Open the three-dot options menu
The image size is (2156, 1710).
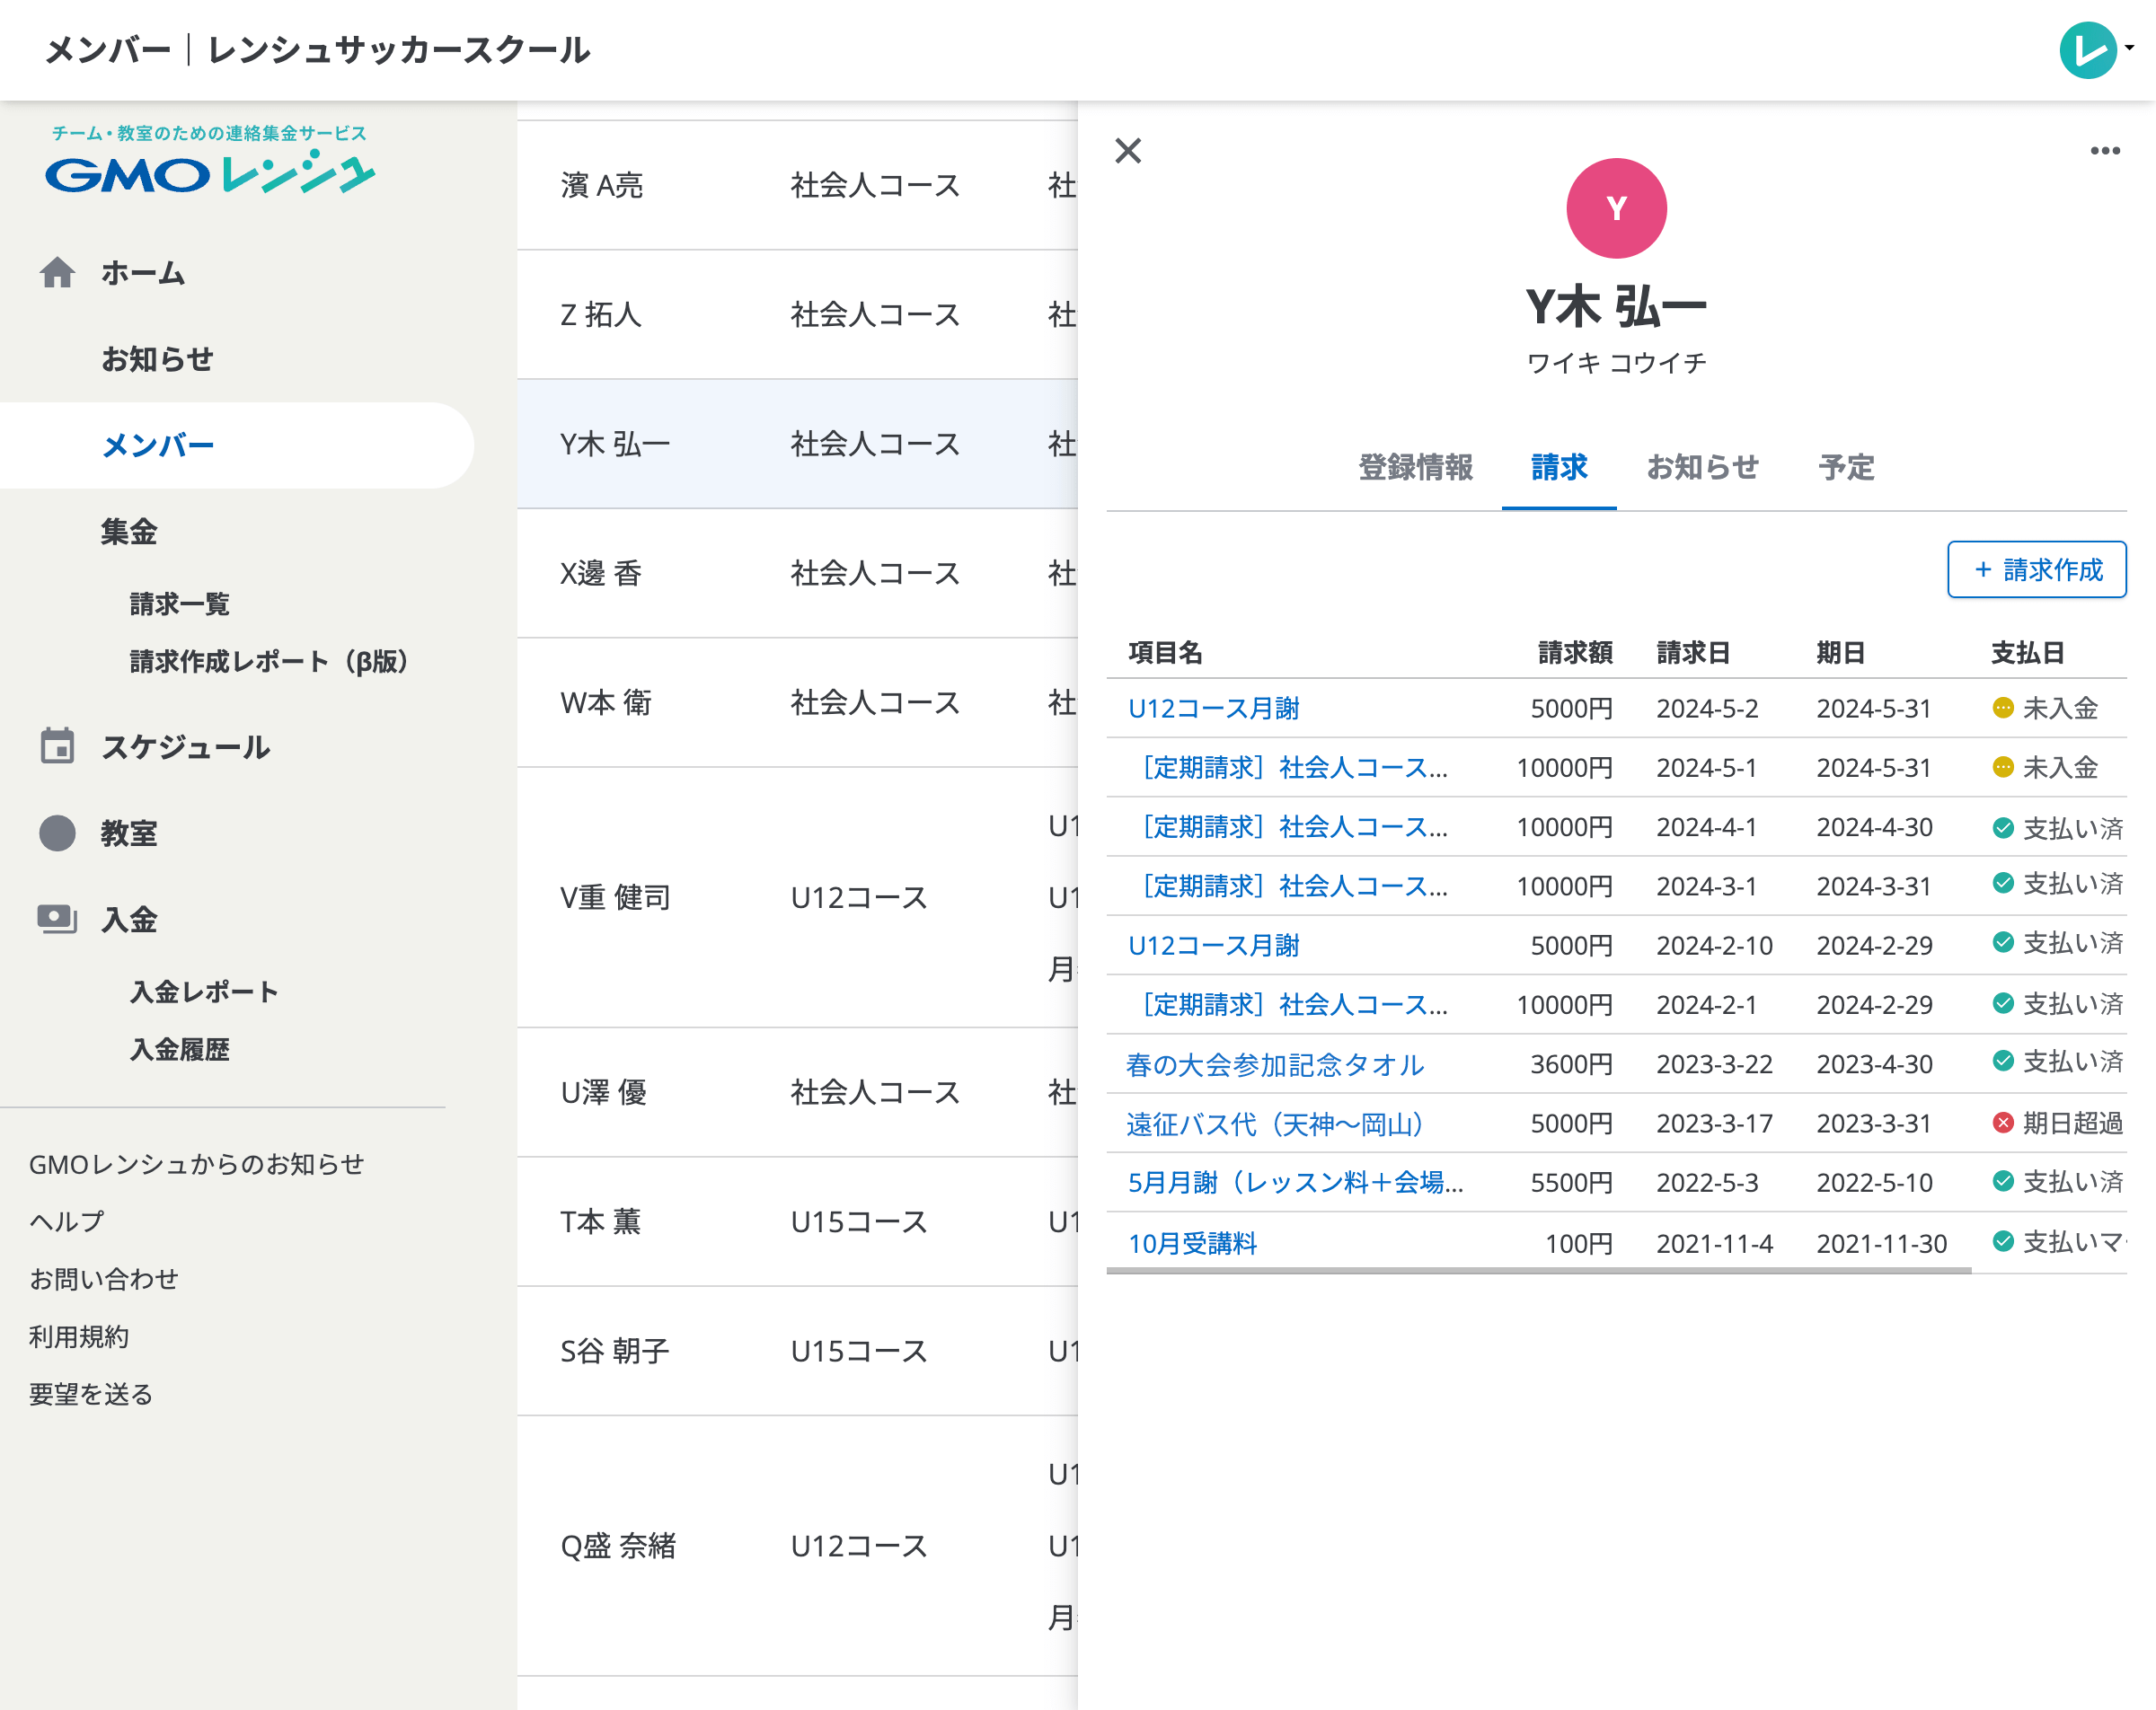tap(2105, 150)
